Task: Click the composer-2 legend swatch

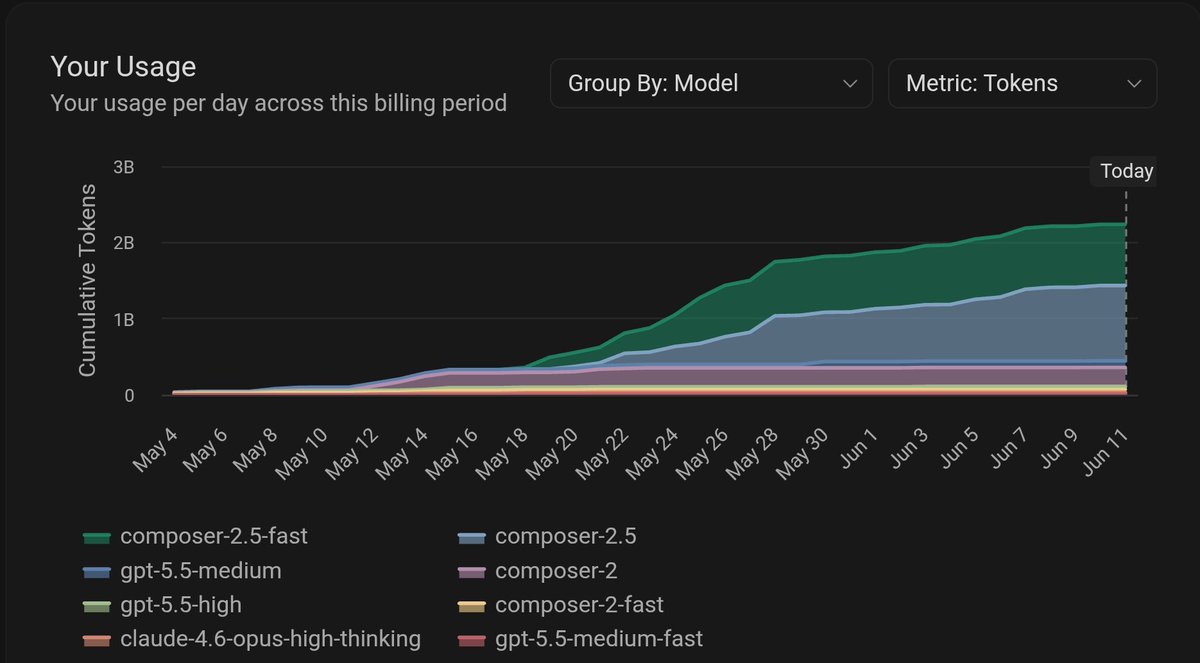Action: pyautogui.click(x=471, y=572)
